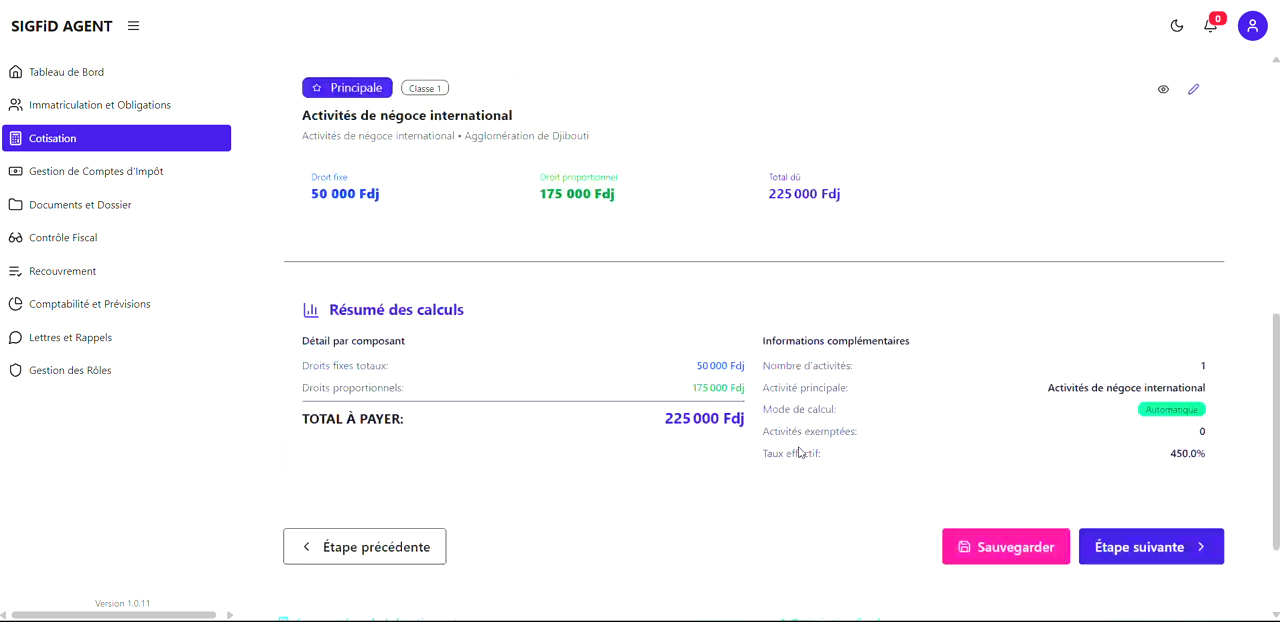Click the edit pencil icon

1193,89
